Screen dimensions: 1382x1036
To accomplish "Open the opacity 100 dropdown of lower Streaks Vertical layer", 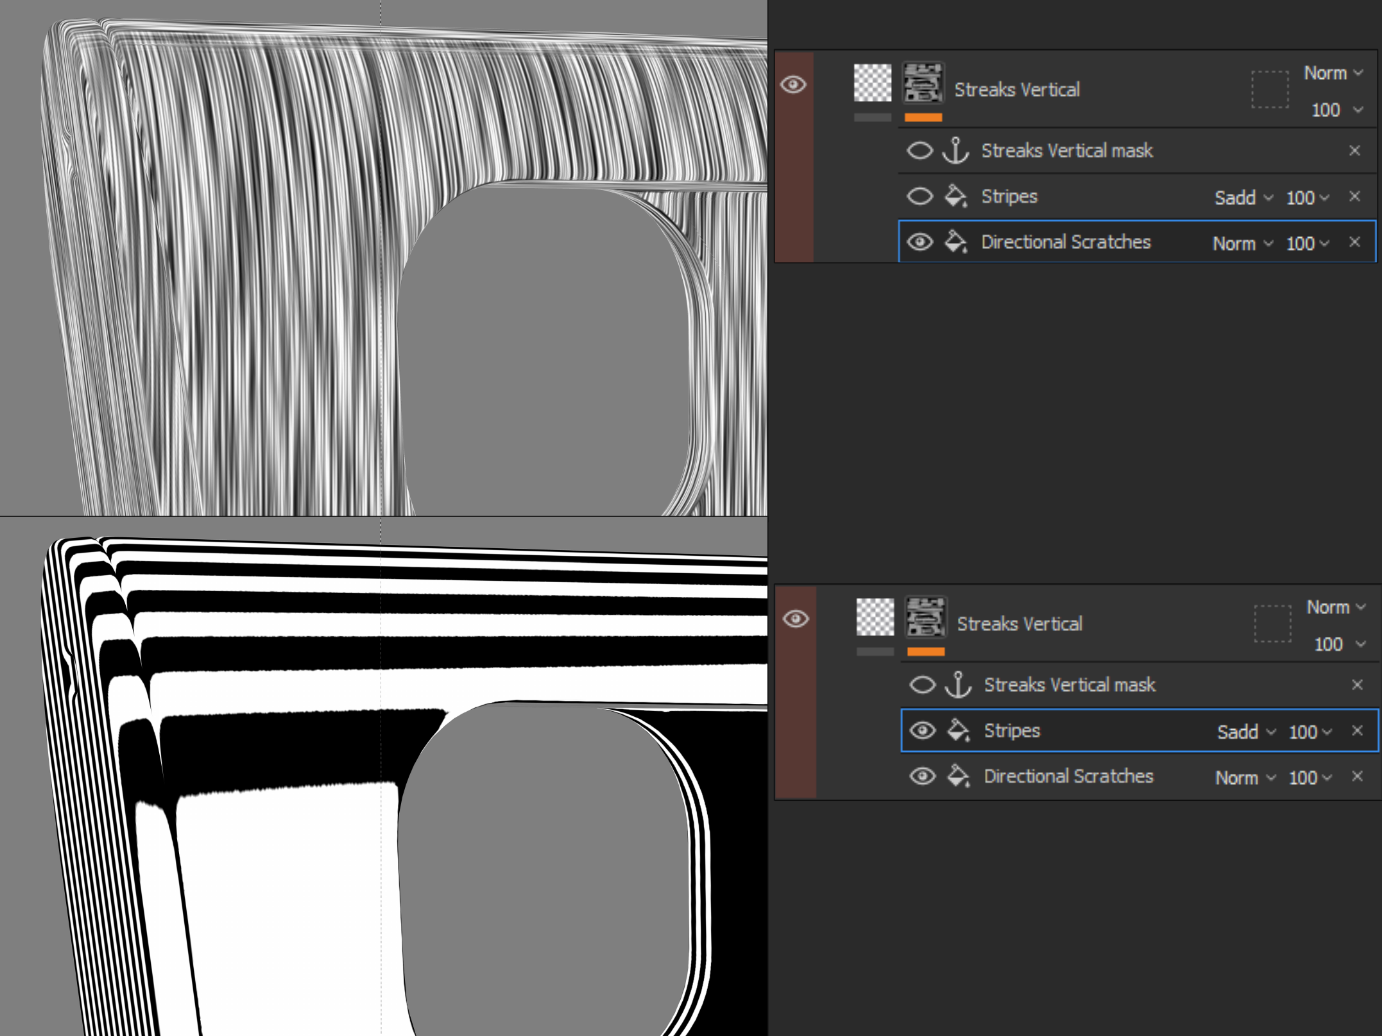I will [x=1340, y=644].
